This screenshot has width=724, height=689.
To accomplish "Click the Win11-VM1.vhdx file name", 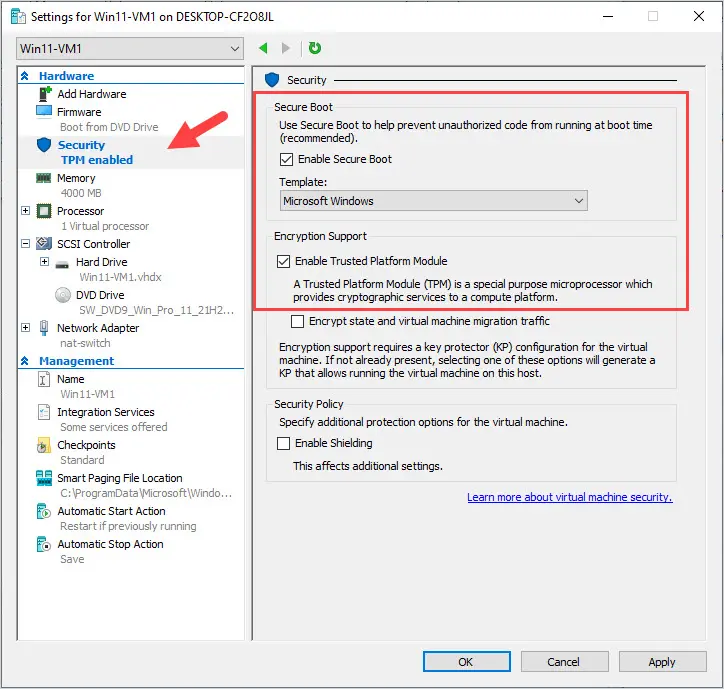I will (120, 277).
